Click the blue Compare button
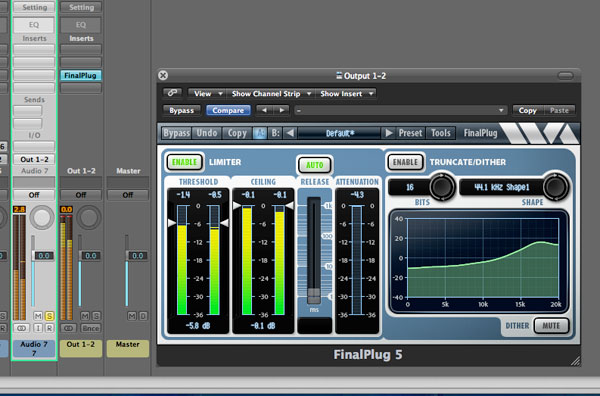Image resolution: width=600 pixels, height=396 pixels. point(228,110)
